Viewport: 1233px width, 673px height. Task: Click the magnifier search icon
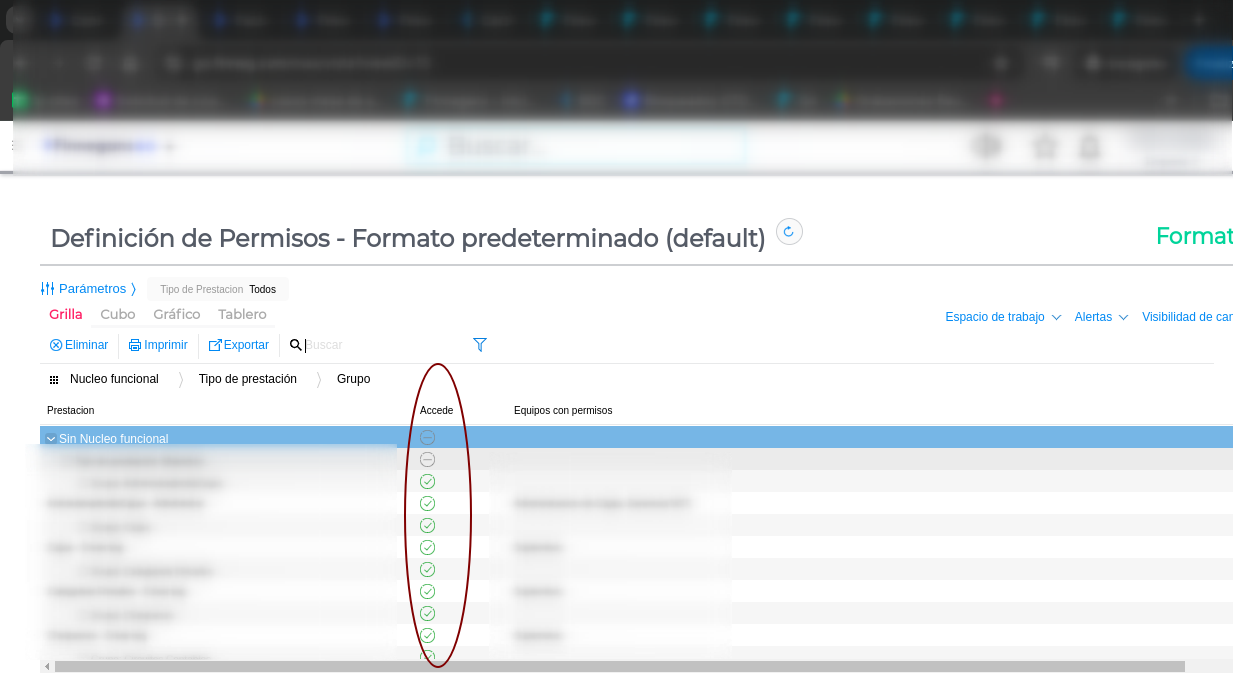pyautogui.click(x=295, y=345)
